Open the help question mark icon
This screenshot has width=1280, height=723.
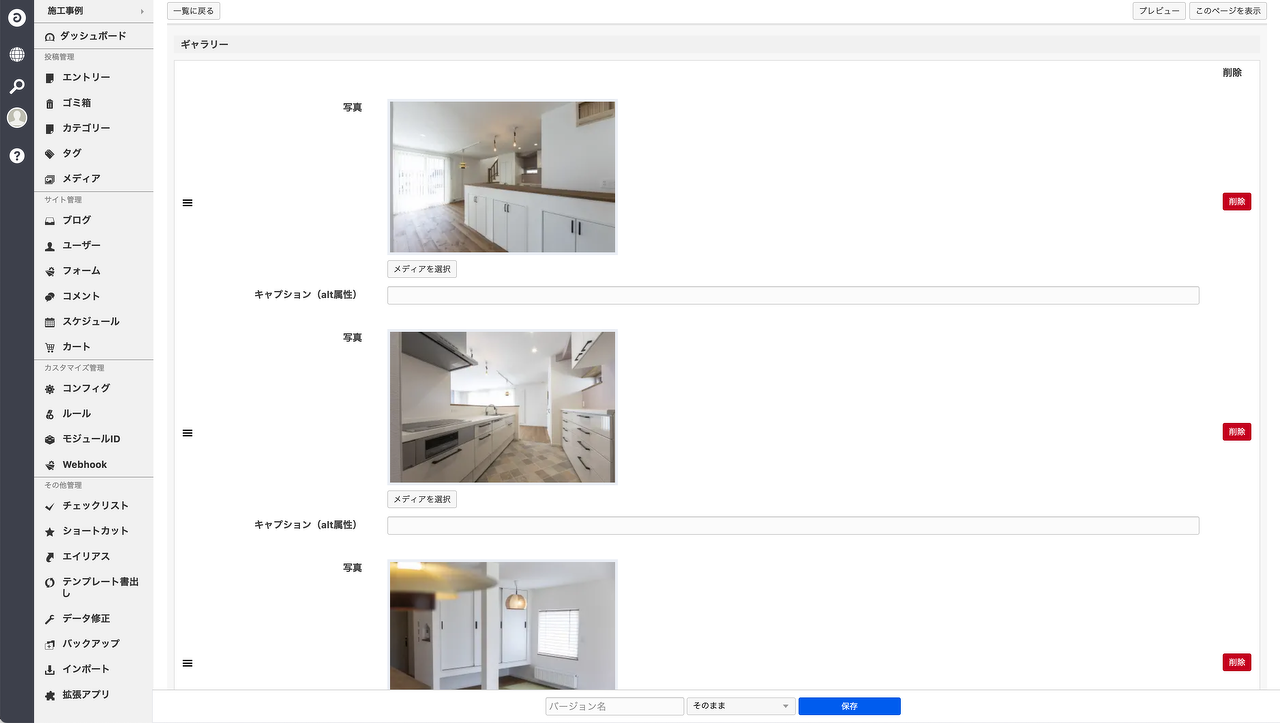[17, 155]
